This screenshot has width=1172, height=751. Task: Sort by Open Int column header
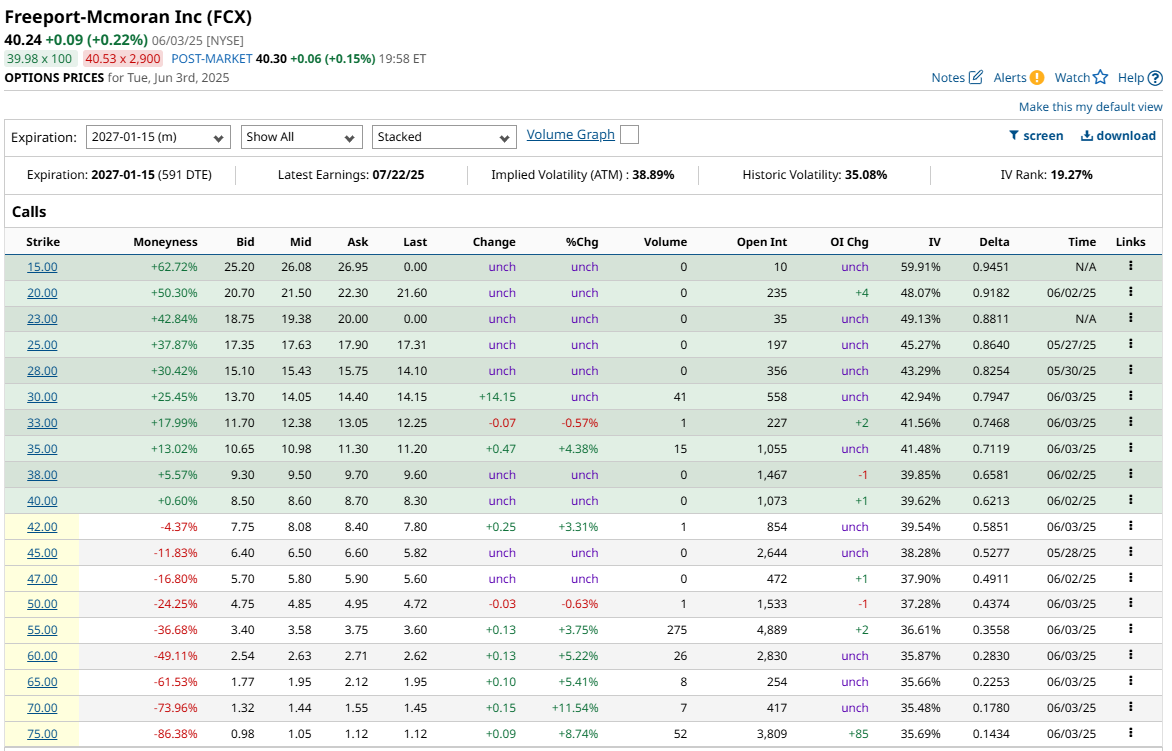click(762, 242)
